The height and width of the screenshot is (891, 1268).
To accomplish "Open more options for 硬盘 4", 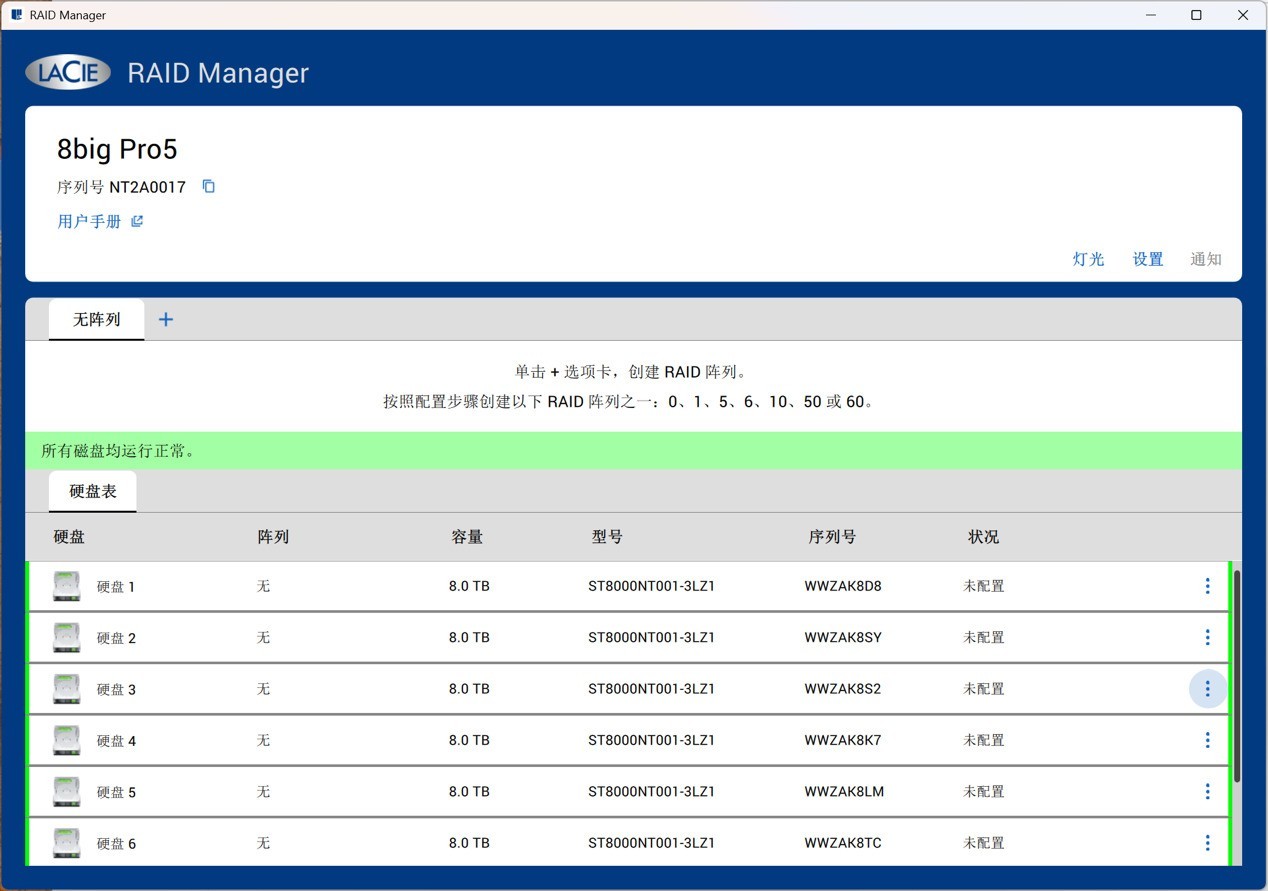I will (x=1207, y=740).
